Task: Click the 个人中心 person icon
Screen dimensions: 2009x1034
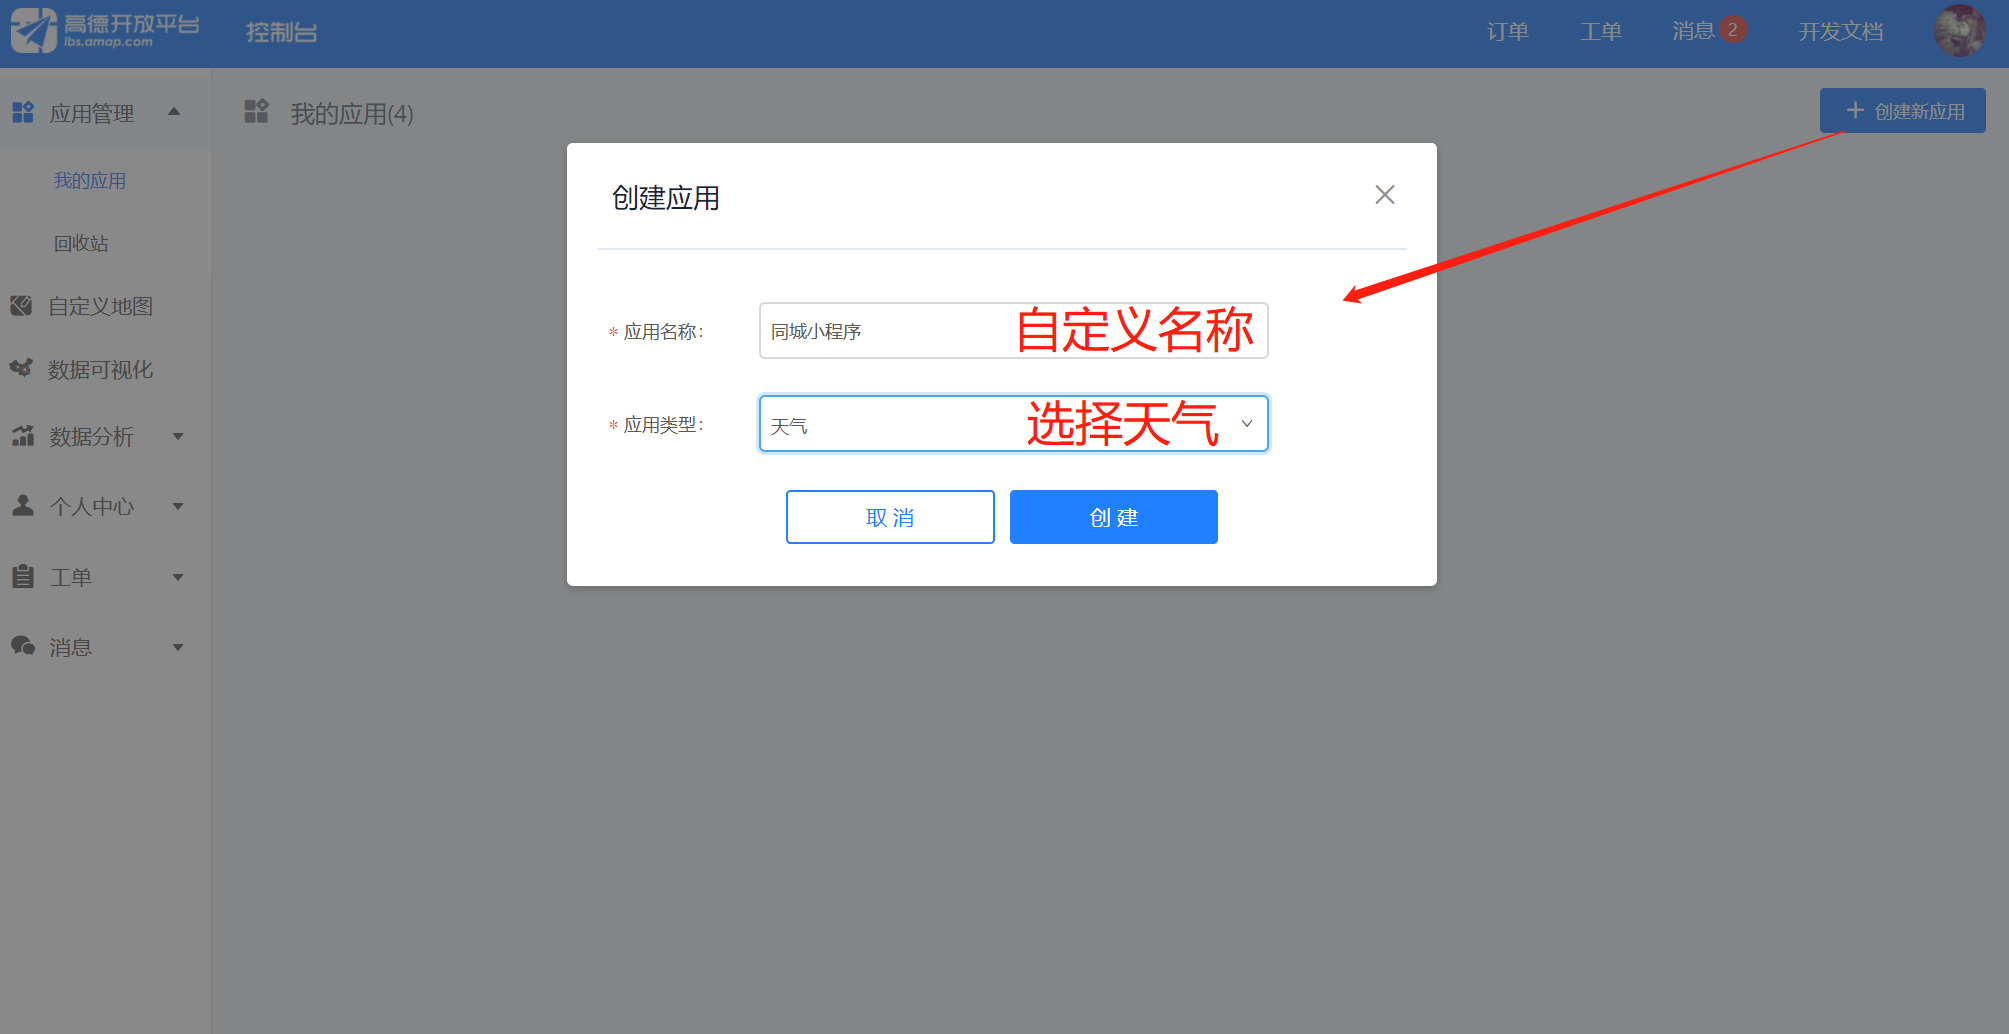Action: click(23, 506)
